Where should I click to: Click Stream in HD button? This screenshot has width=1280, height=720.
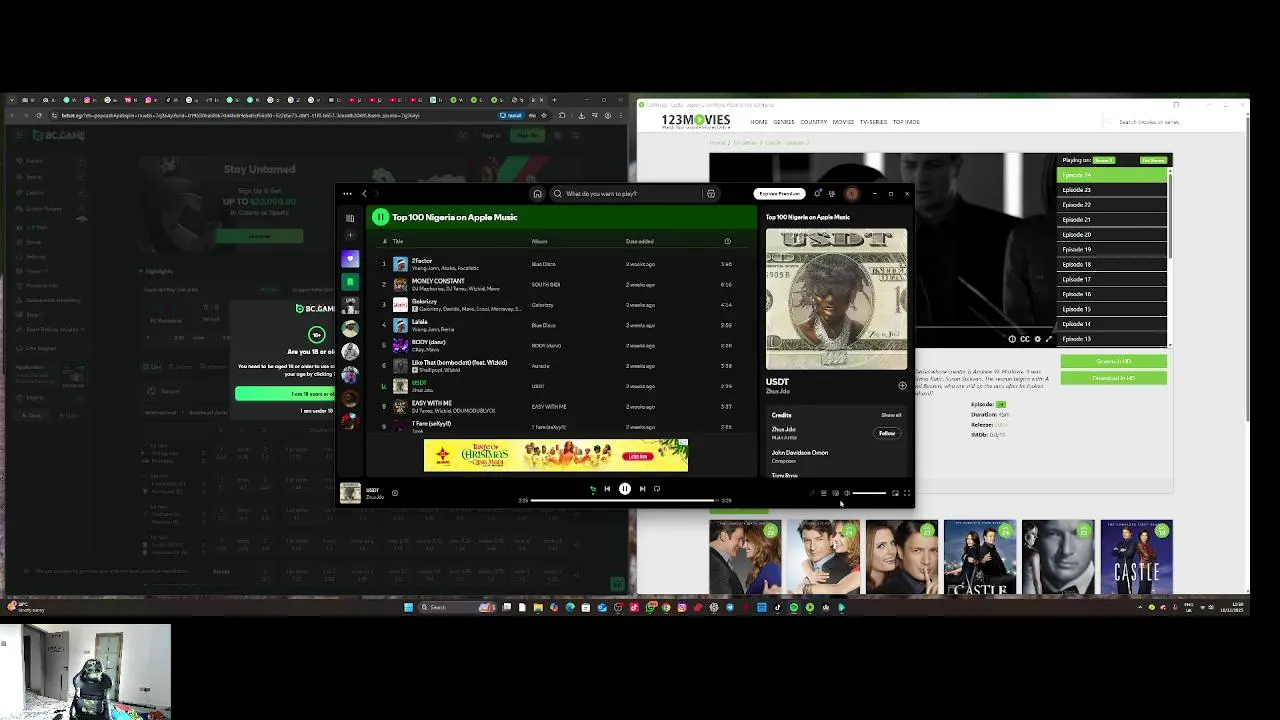tap(1113, 361)
